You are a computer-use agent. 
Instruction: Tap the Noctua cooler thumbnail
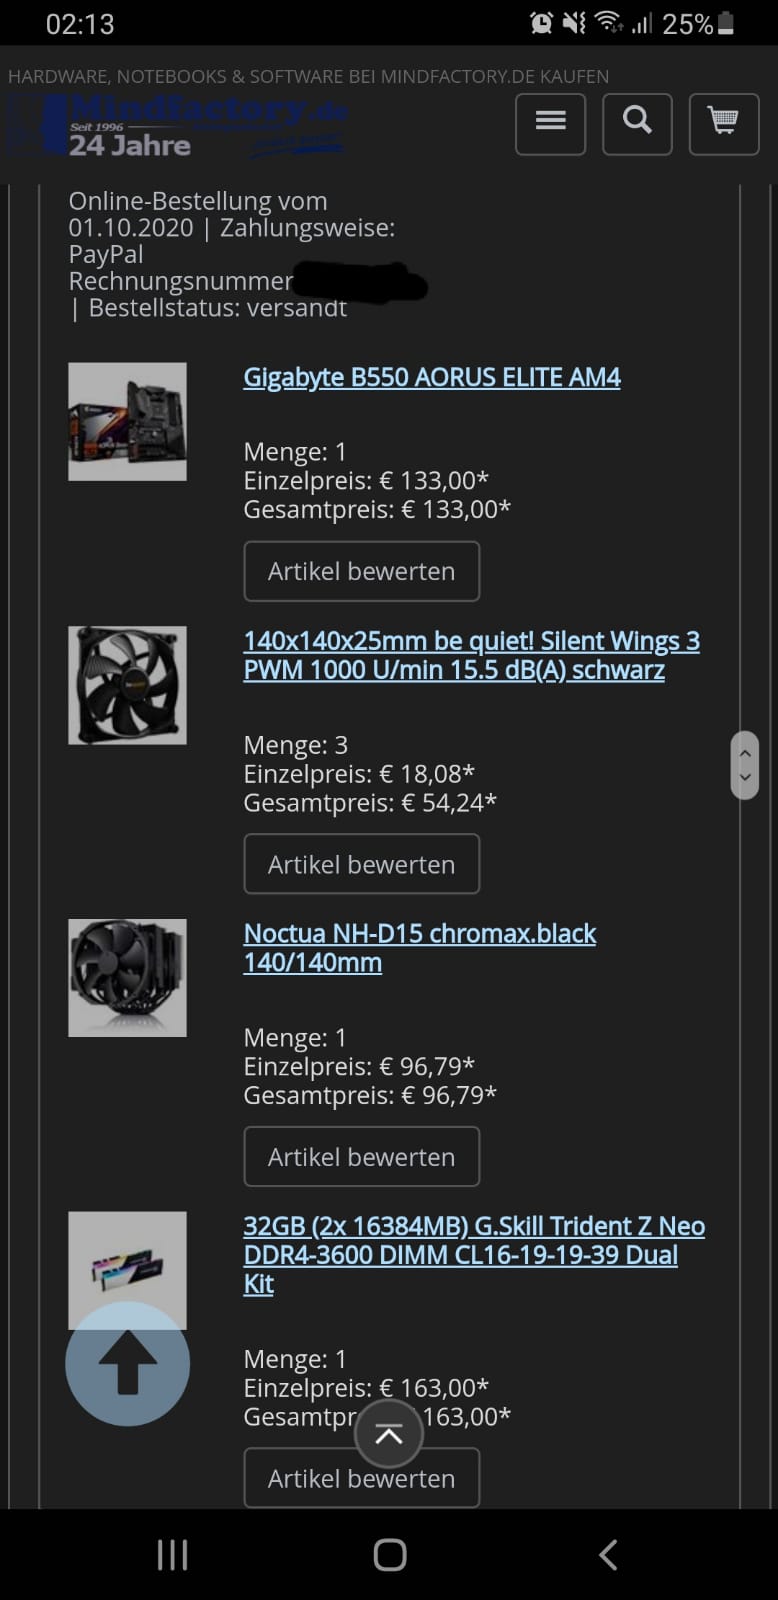(127, 977)
